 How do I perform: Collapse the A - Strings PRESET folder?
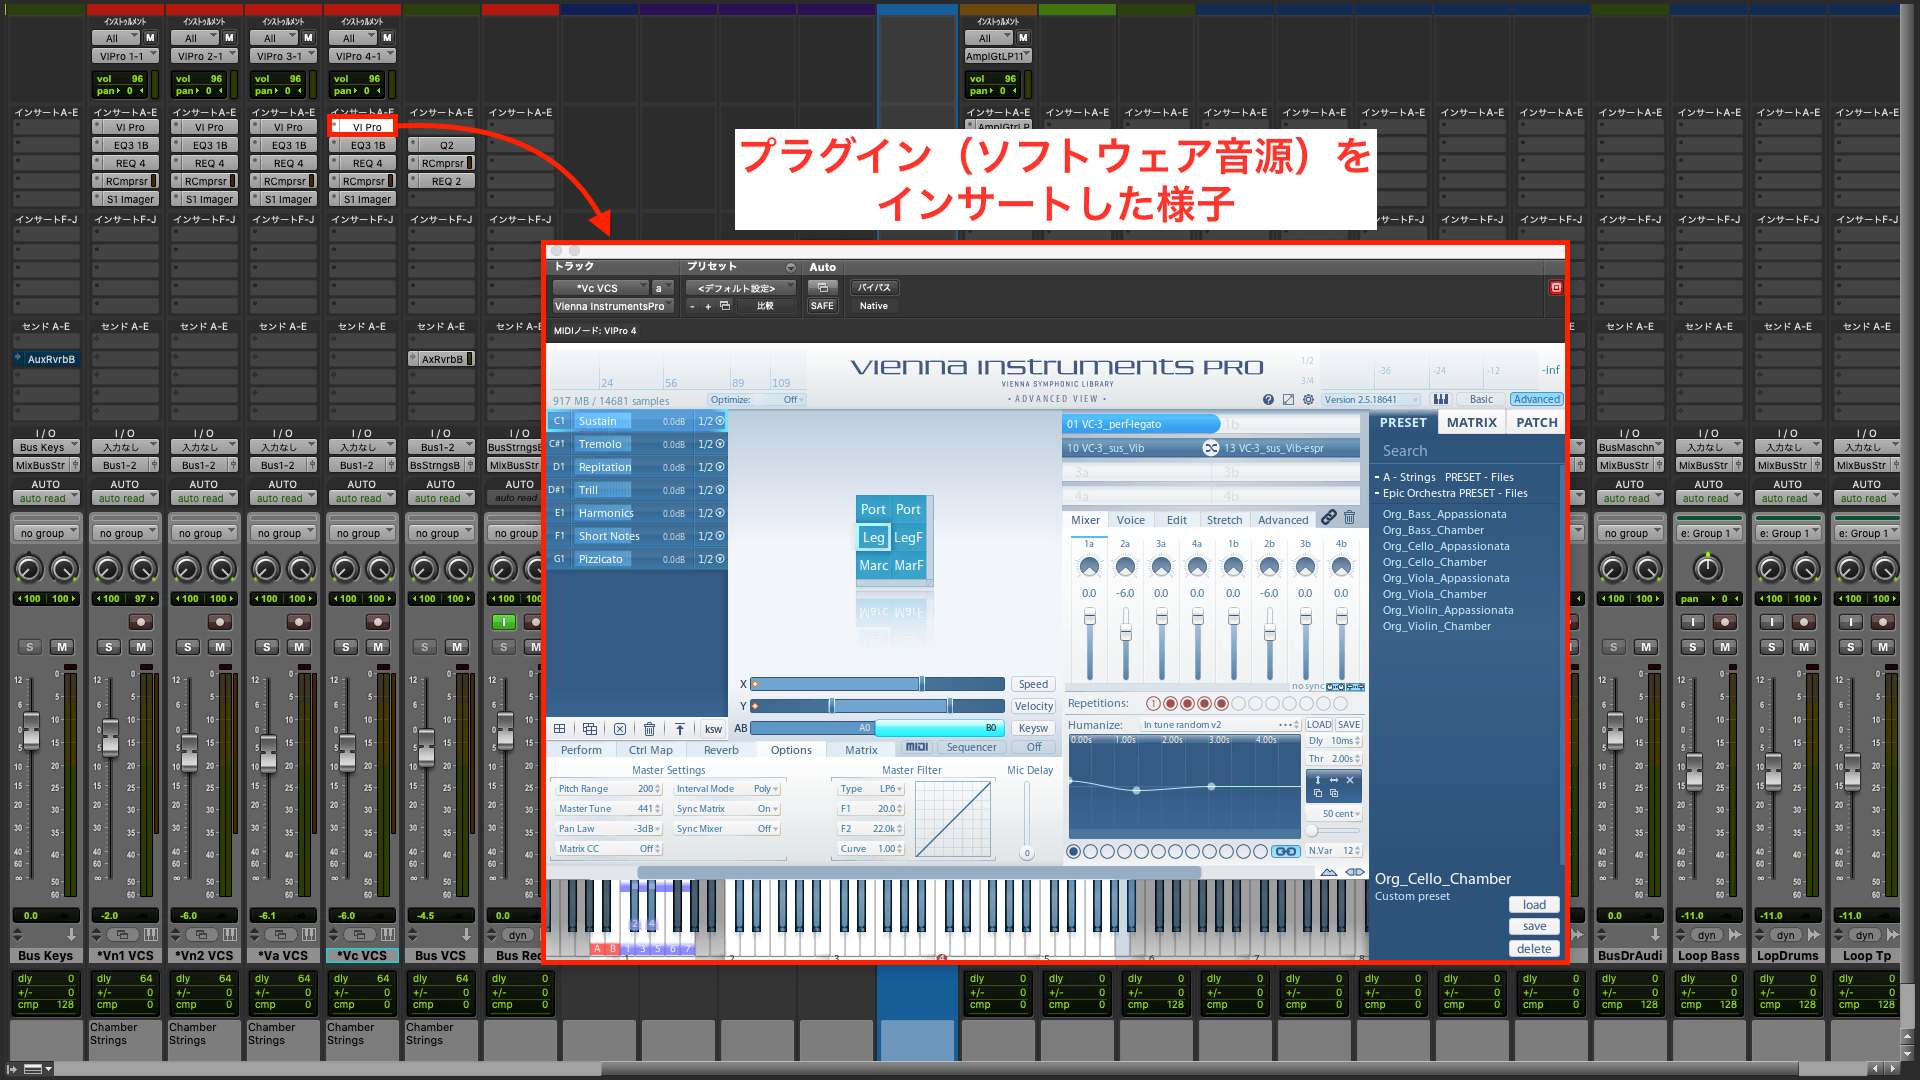coord(1377,477)
